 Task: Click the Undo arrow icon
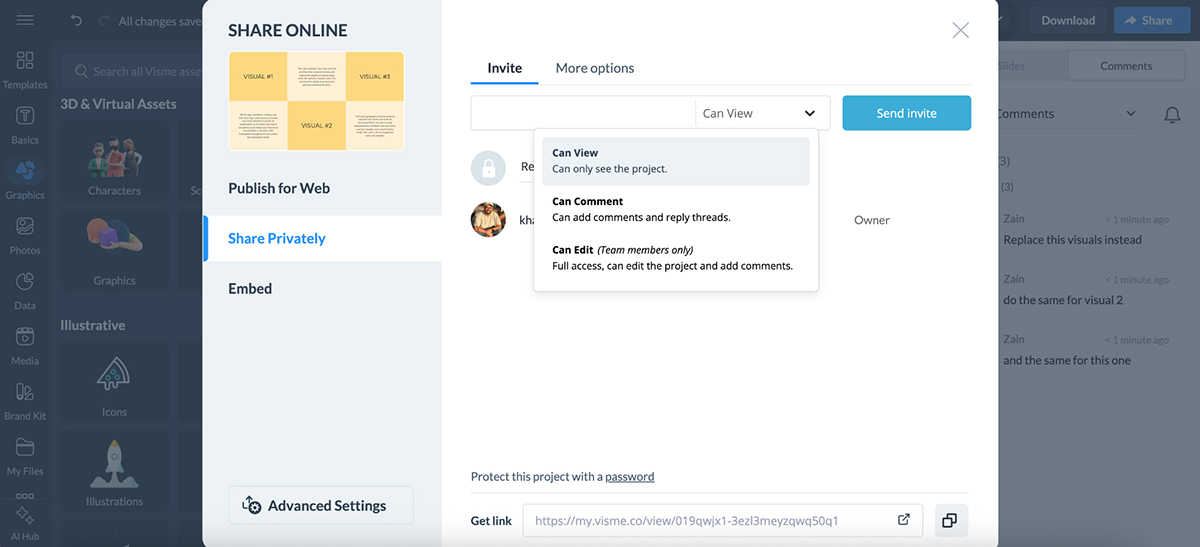pyautogui.click(x=77, y=20)
